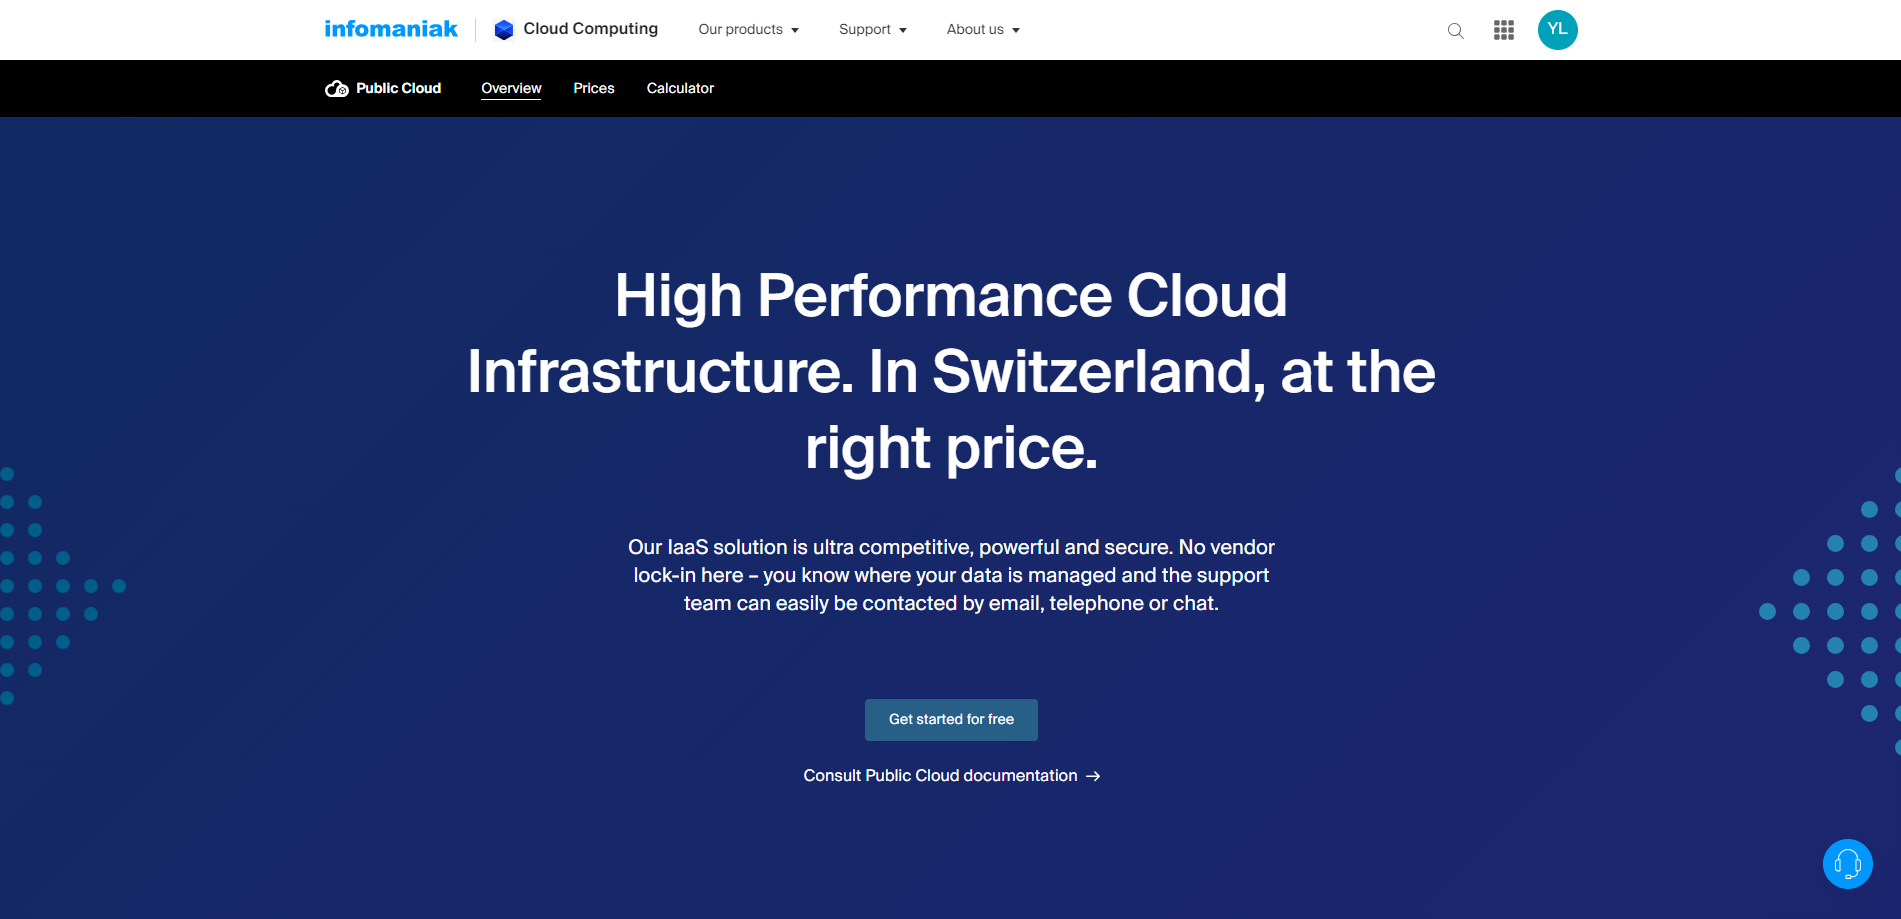Screen dimensions: 1901x919
Task: Click the High Performance Cloud headline
Action: click(951, 371)
